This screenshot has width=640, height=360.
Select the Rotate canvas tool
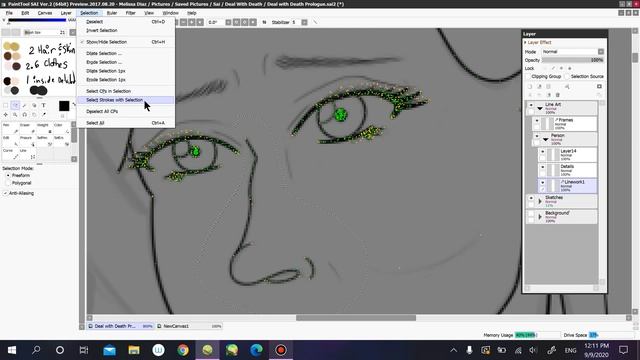pyautogui.click(x=24, y=115)
